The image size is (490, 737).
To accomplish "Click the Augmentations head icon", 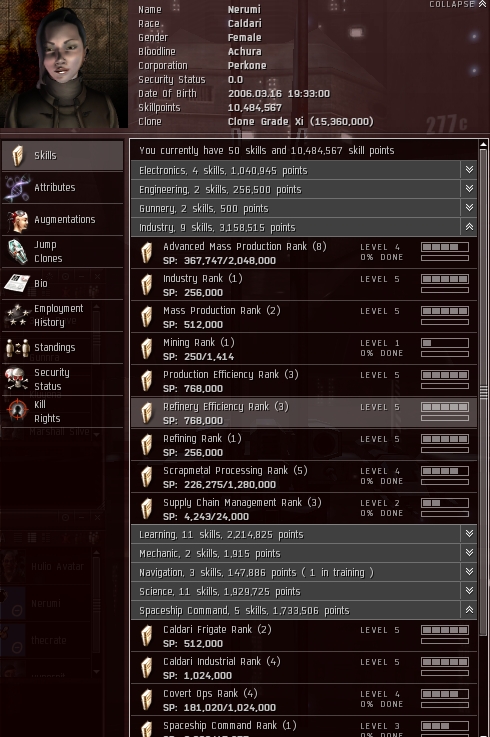I will click(x=17, y=220).
